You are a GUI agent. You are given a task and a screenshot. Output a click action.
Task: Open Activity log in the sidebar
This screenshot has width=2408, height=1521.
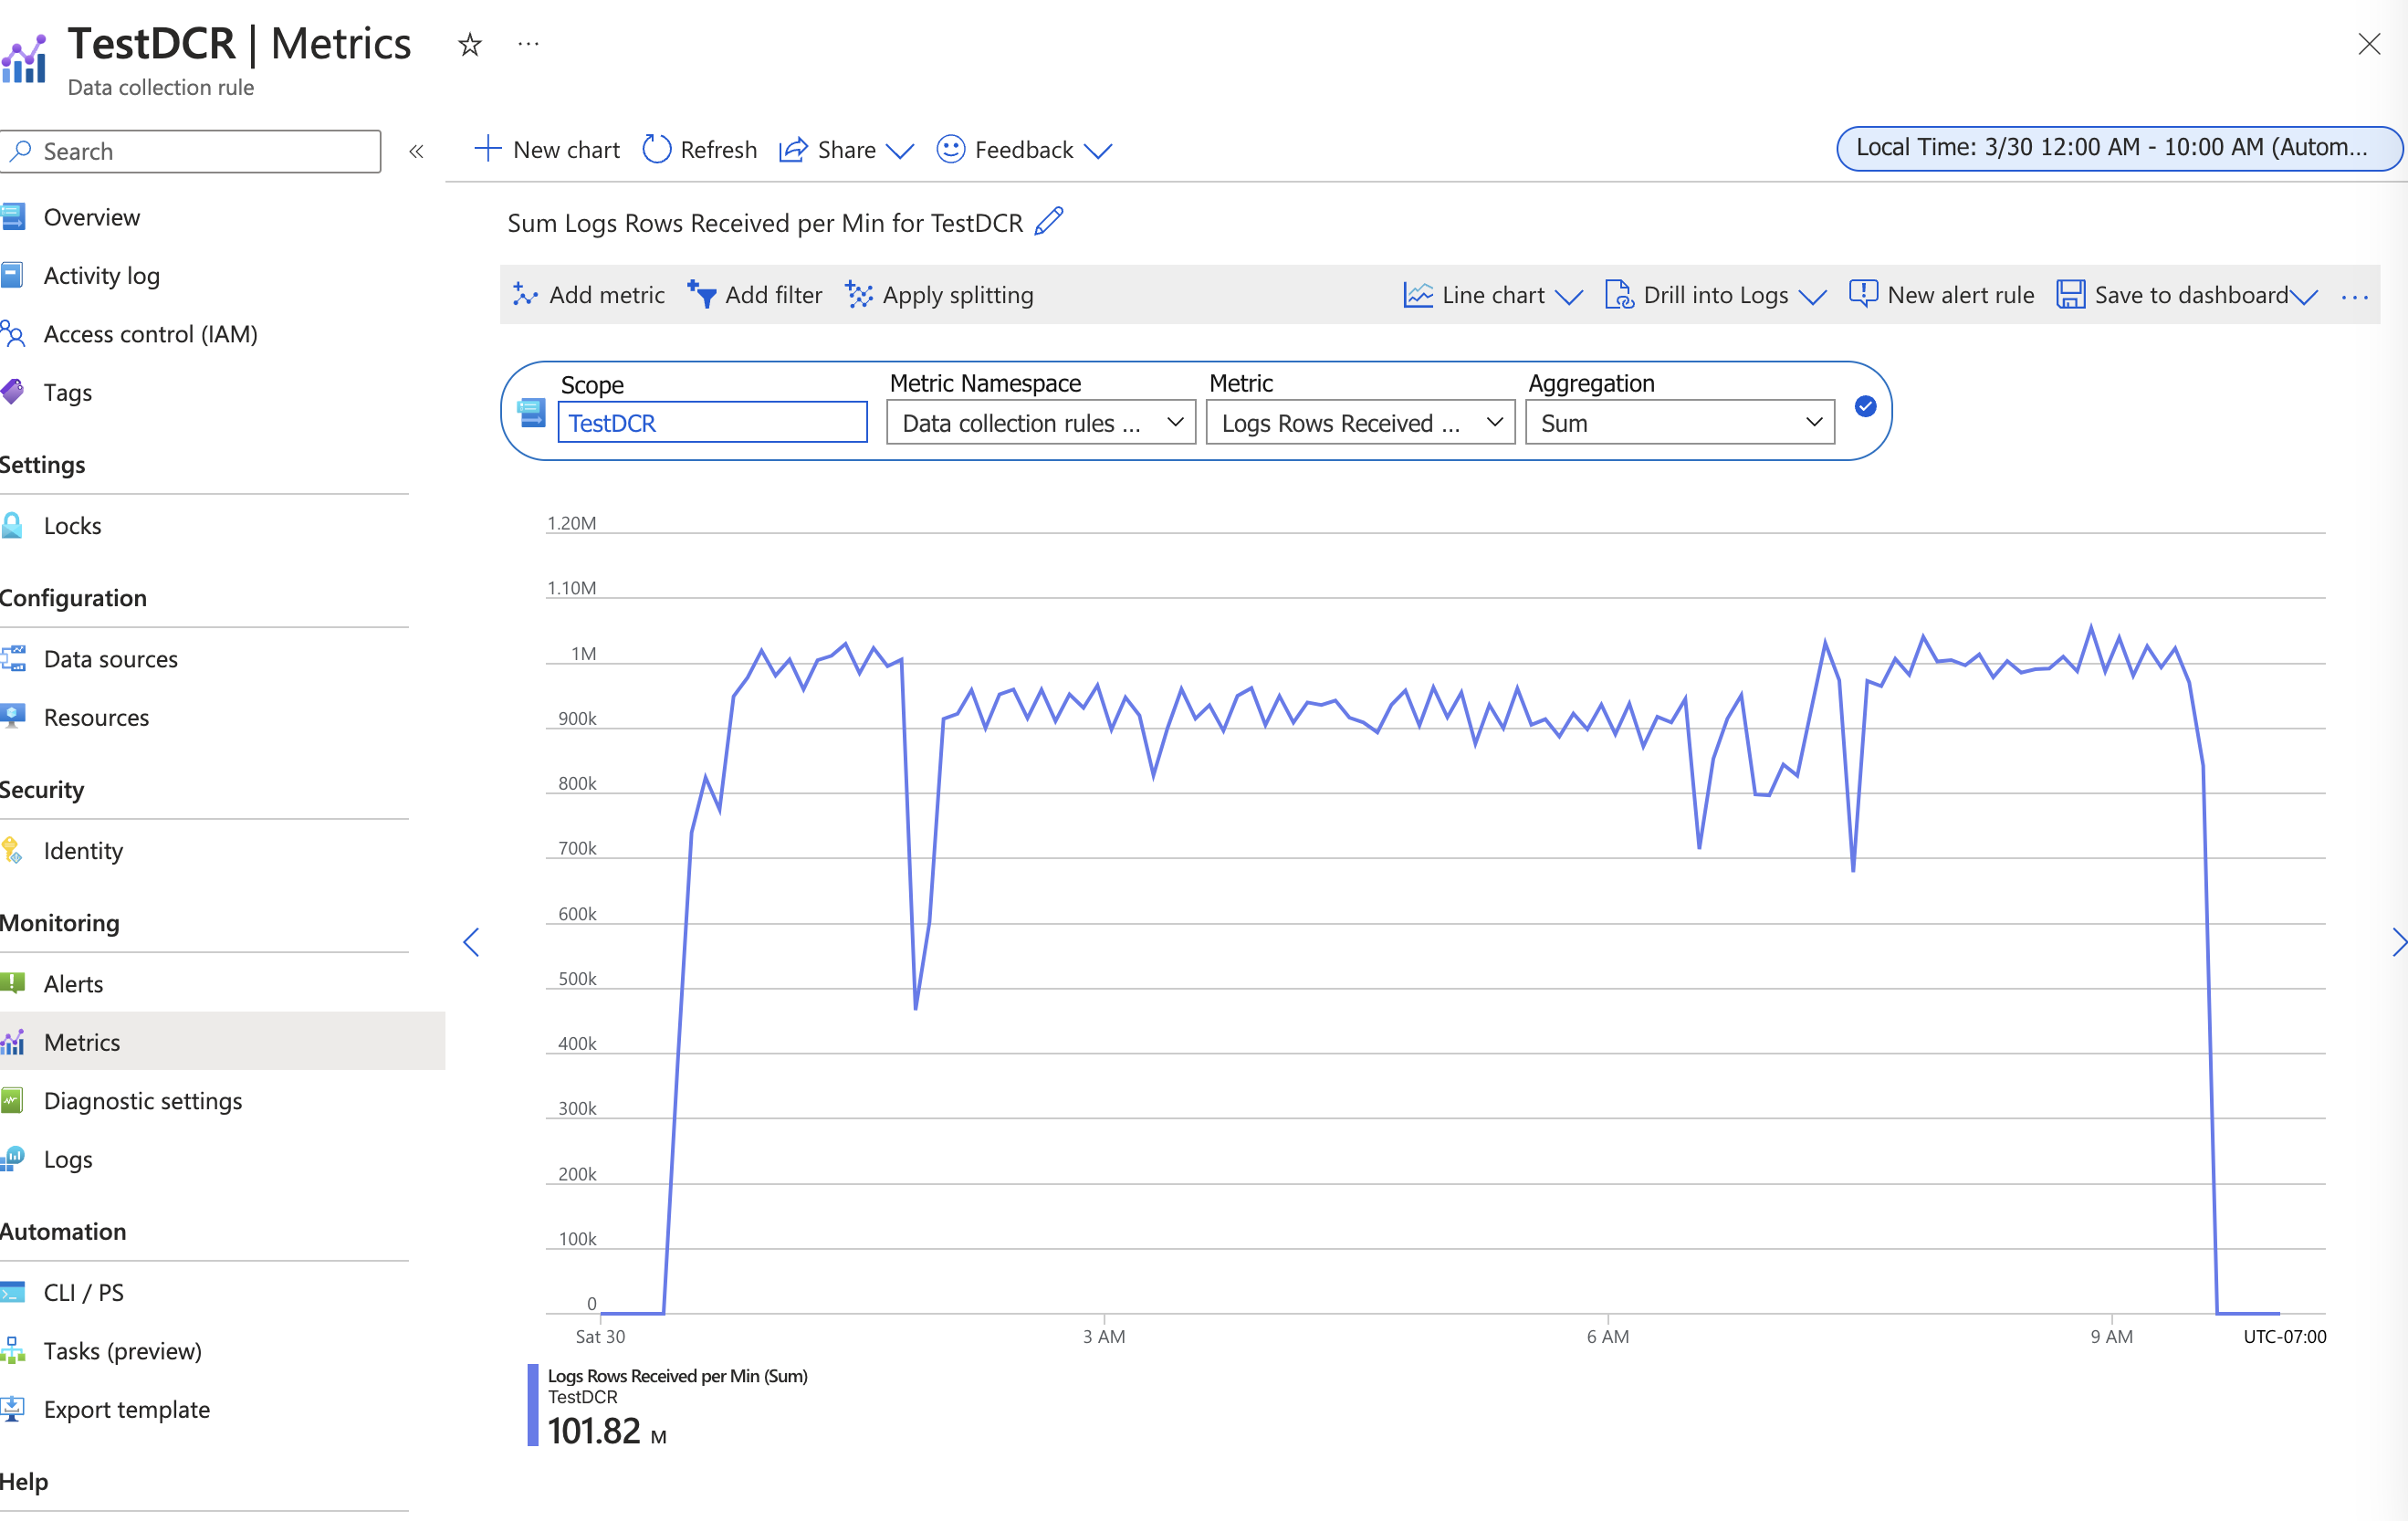click(x=102, y=275)
